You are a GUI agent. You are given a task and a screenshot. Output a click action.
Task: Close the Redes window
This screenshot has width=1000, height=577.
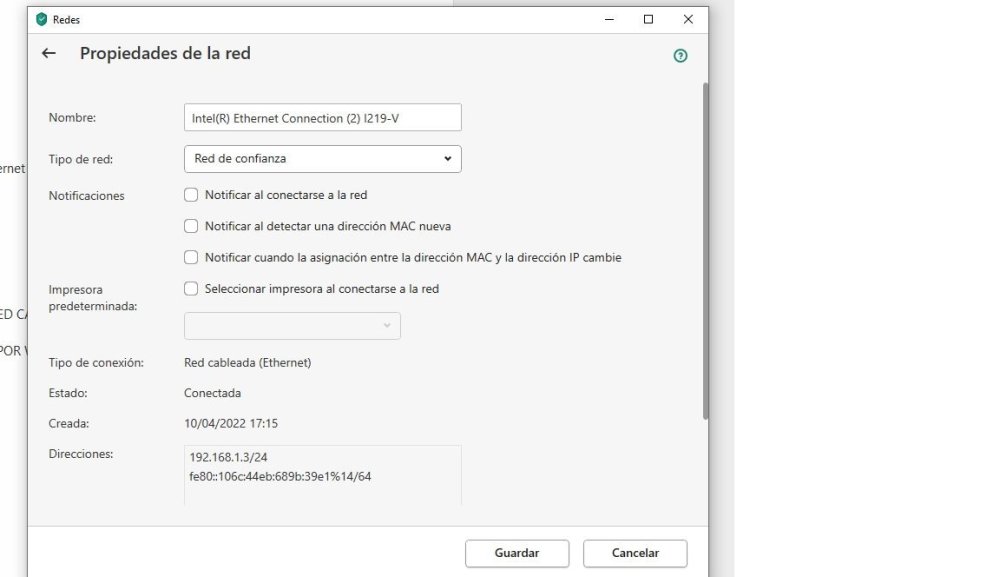point(688,19)
